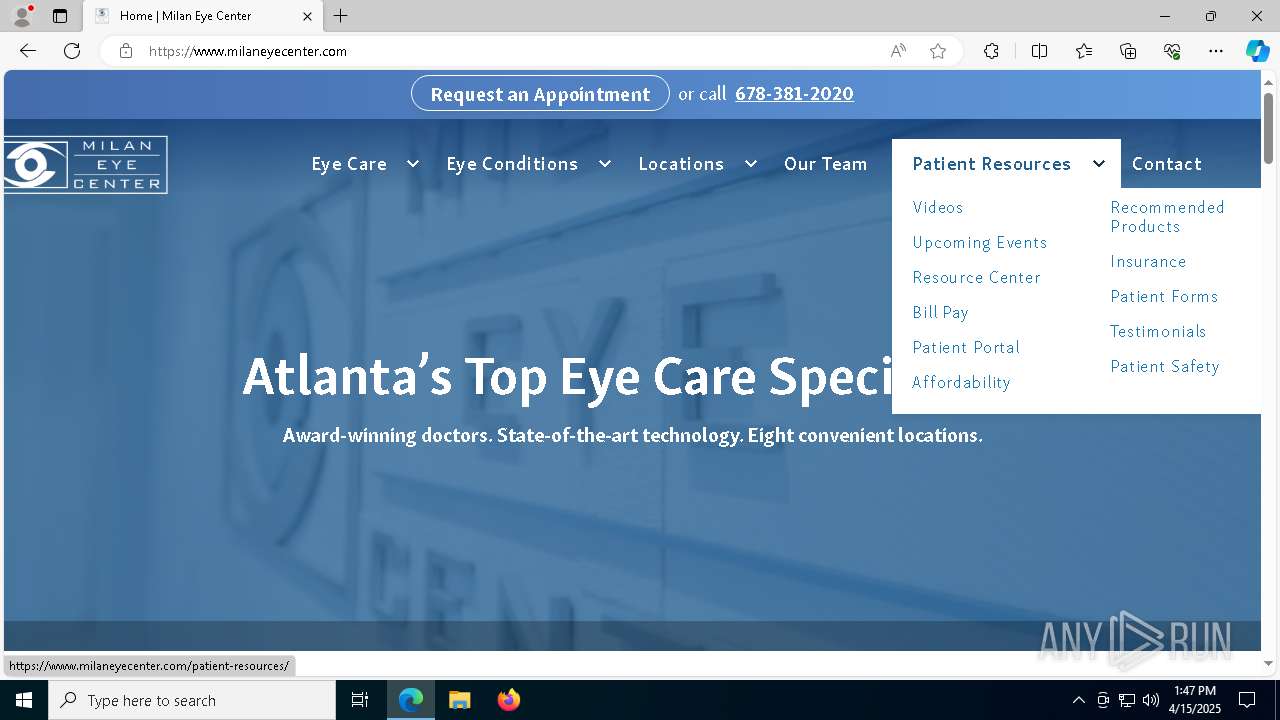Show hidden system tray icons

coord(1078,700)
